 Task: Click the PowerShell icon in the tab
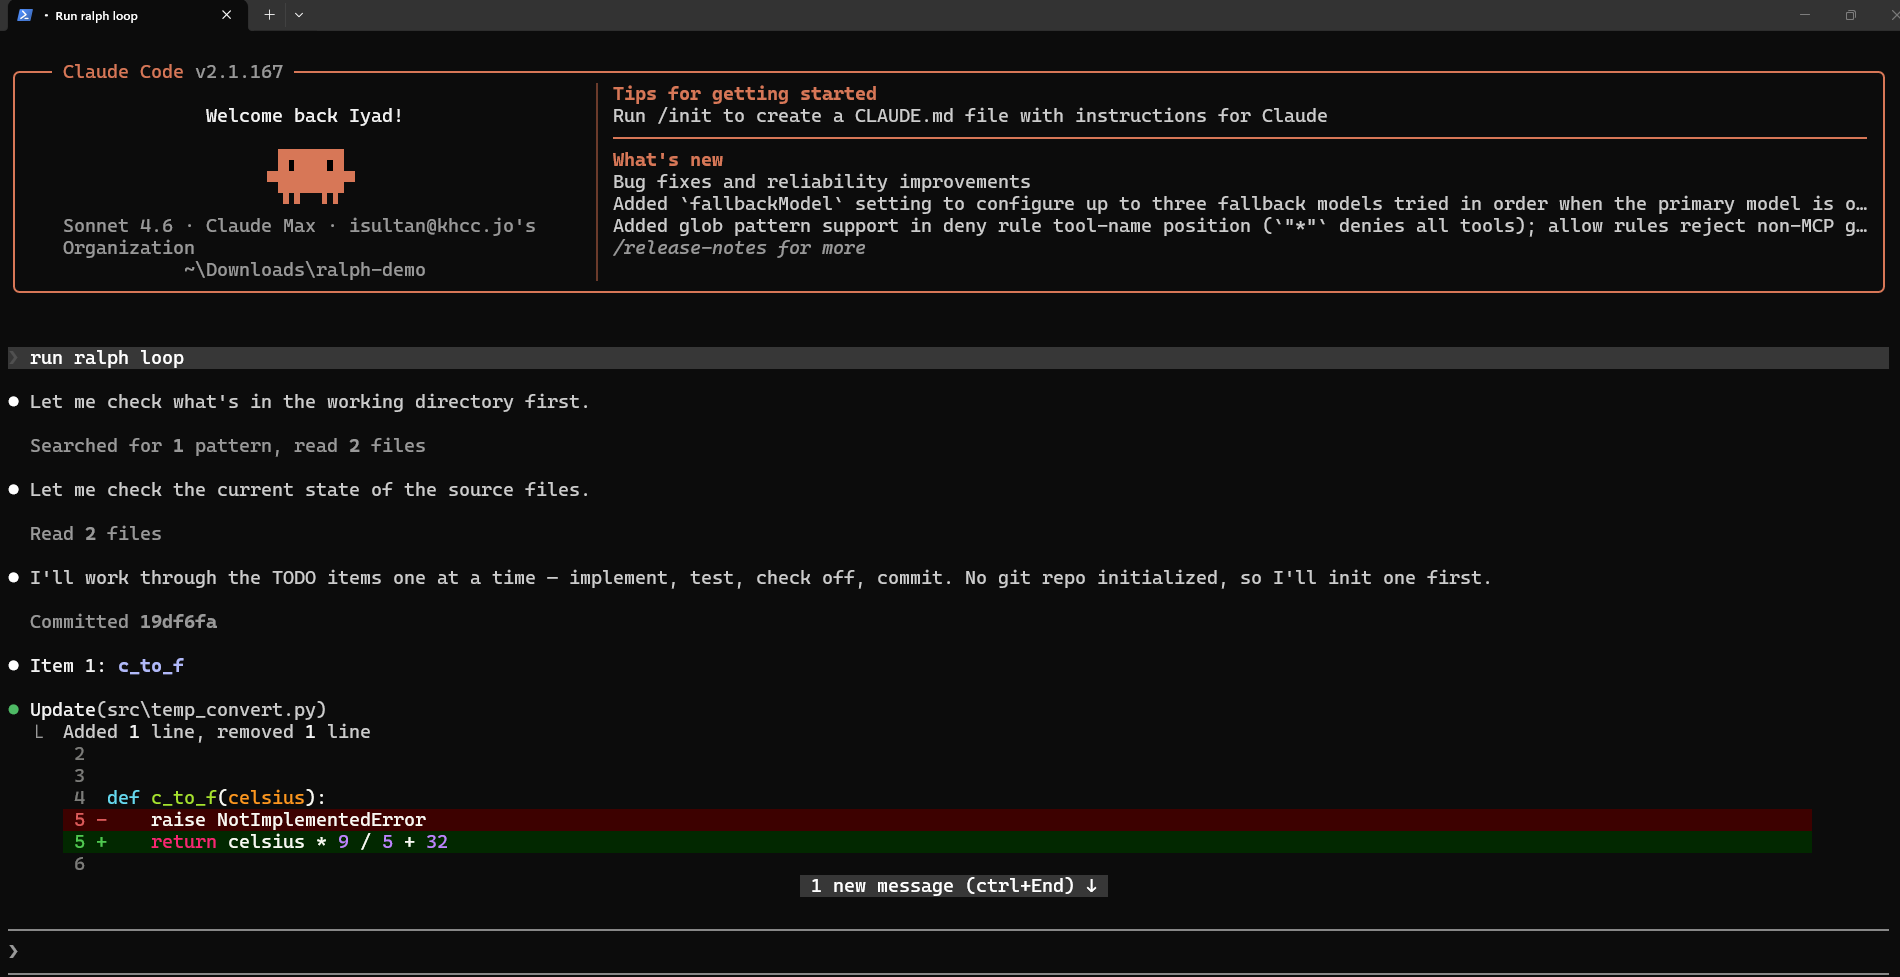(x=25, y=15)
